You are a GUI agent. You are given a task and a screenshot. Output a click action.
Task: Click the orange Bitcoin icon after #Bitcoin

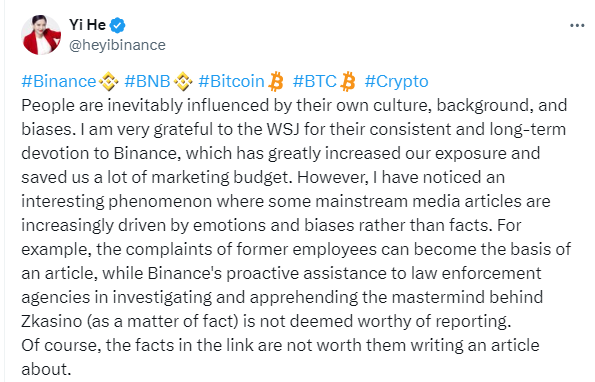[x=276, y=82]
